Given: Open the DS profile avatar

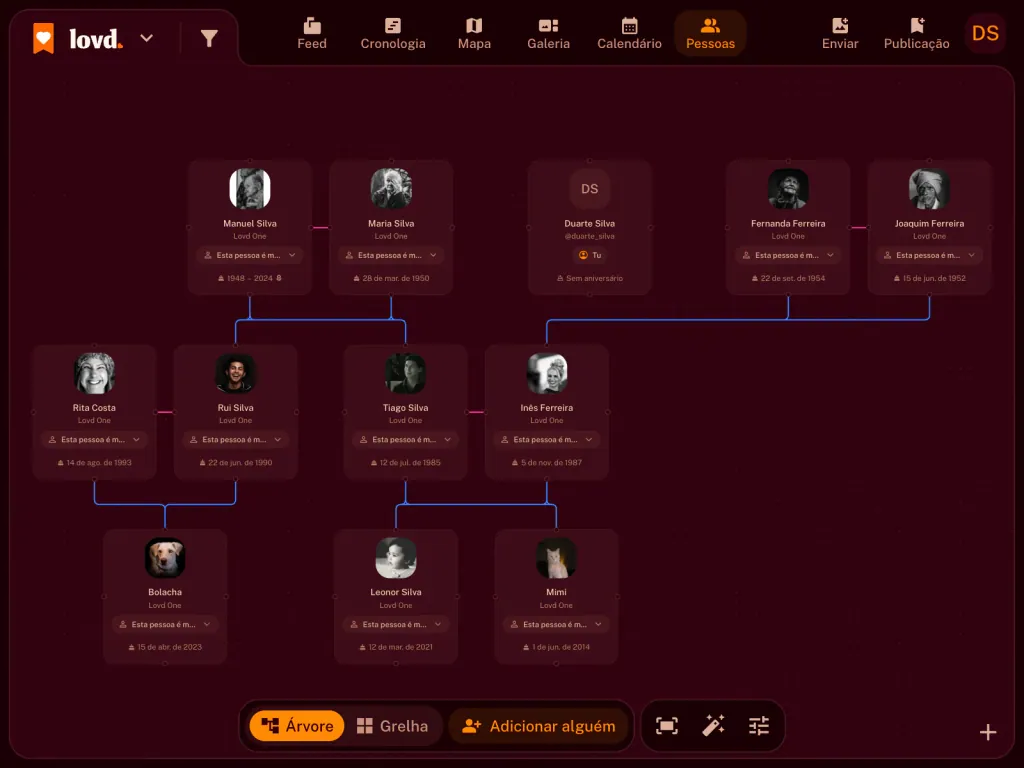Looking at the screenshot, I should tap(985, 33).
